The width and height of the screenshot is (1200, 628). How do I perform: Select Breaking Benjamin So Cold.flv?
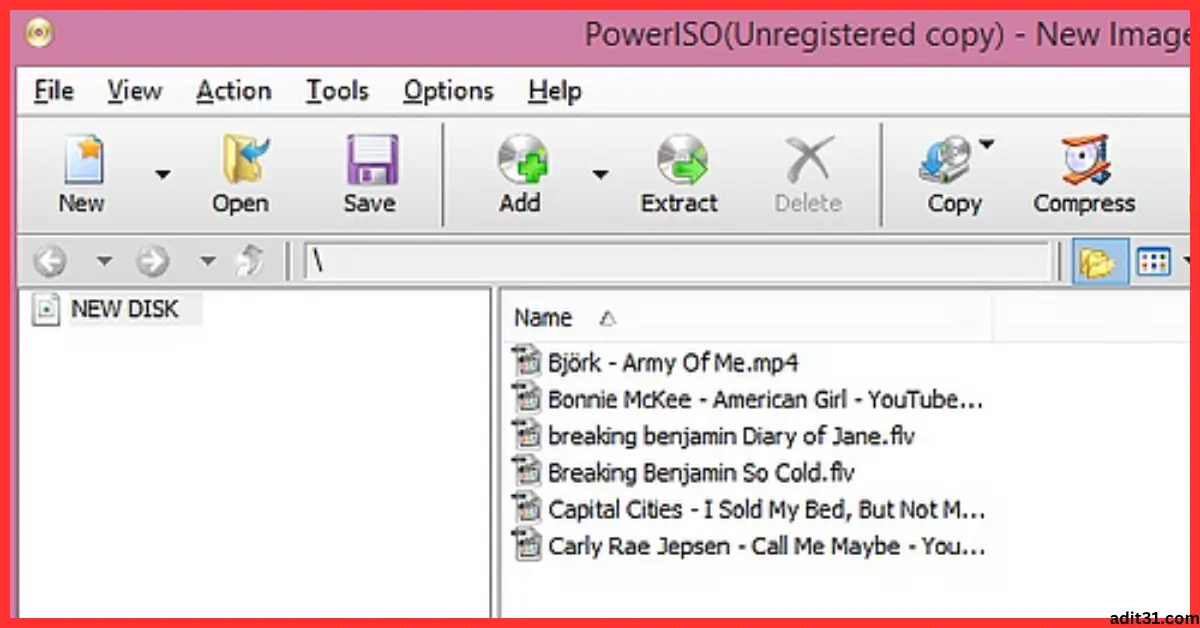point(701,473)
